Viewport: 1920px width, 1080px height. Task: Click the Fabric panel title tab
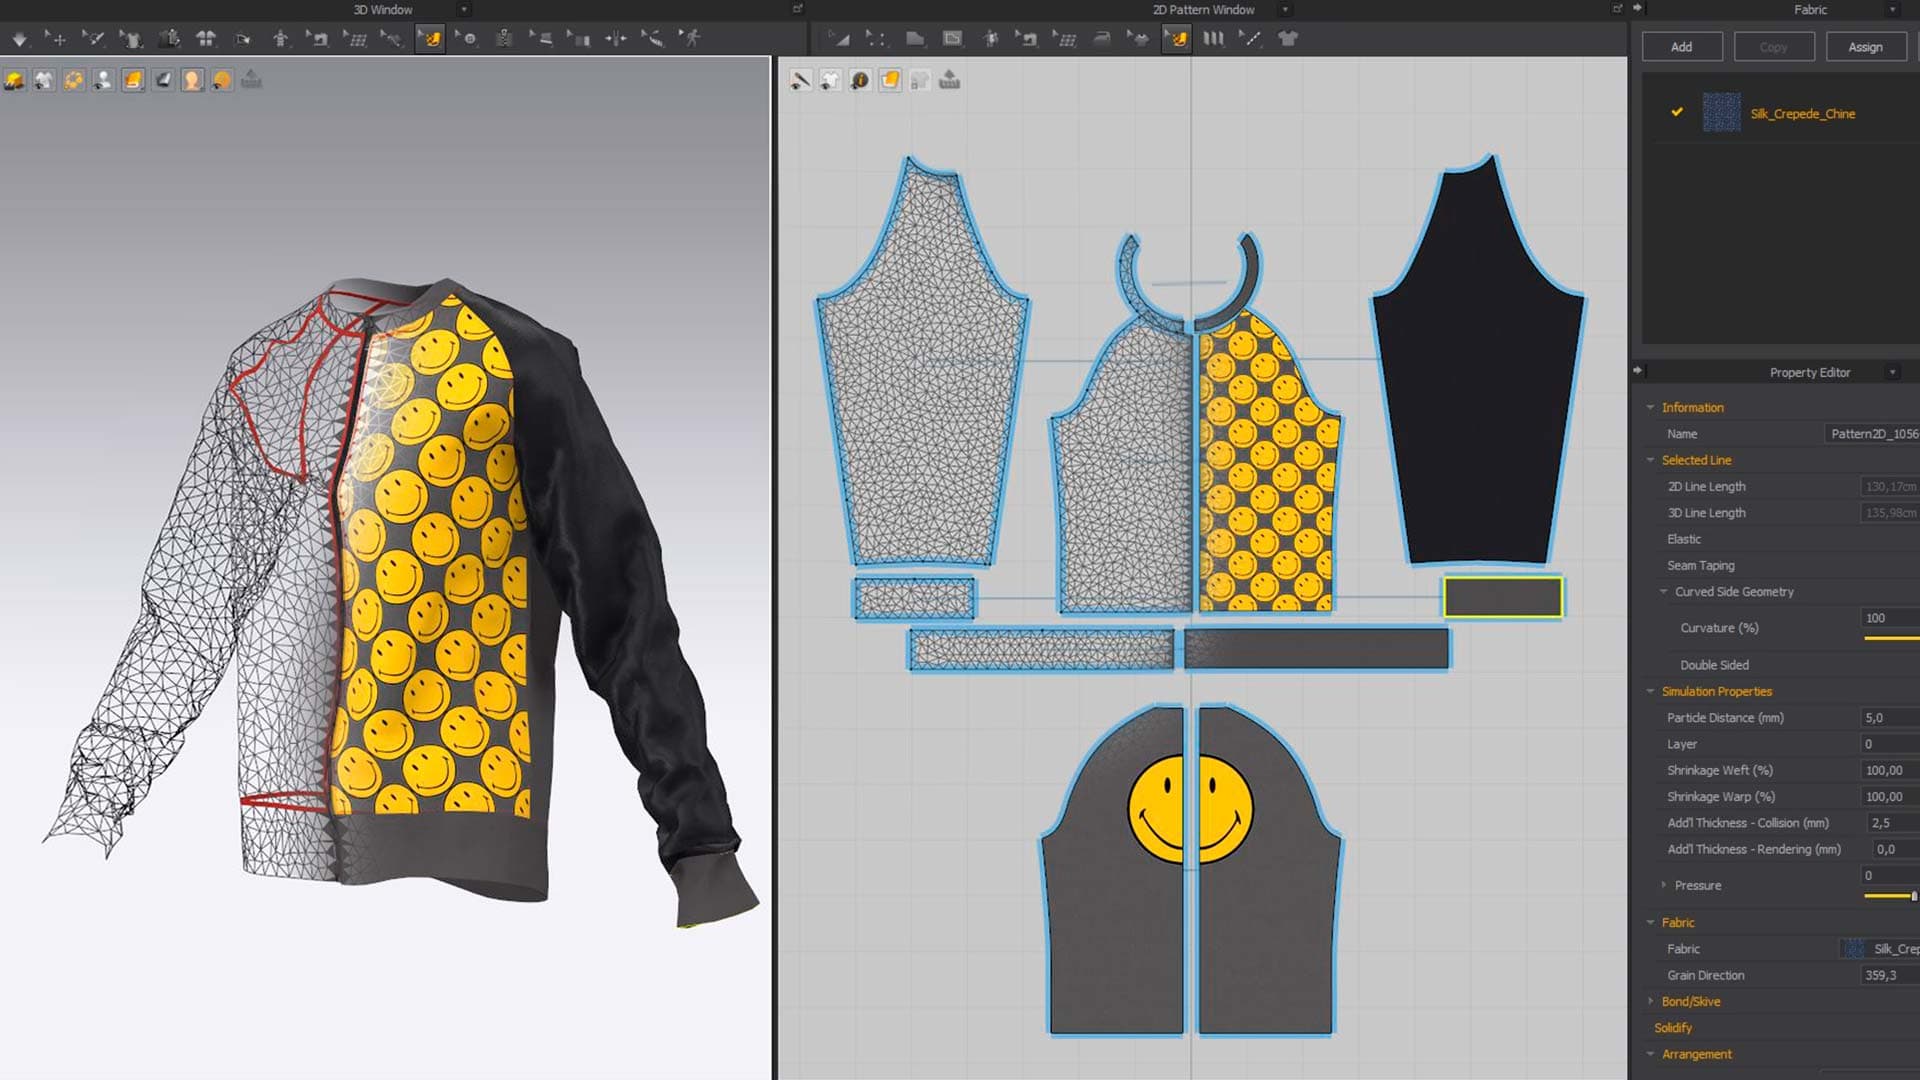click(x=1810, y=10)
